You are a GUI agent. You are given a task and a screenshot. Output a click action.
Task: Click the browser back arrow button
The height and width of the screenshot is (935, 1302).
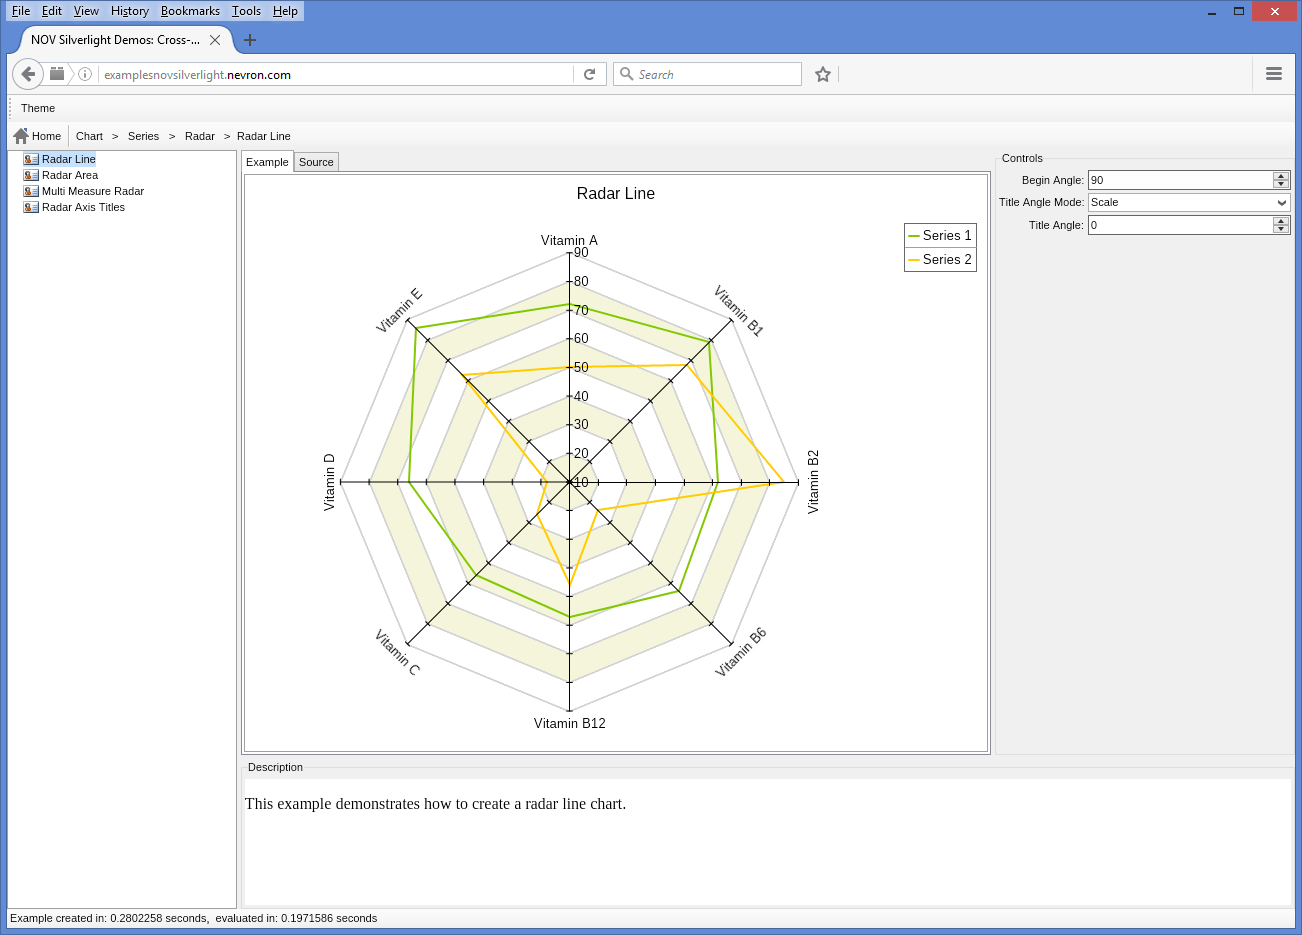(x=28, y=74)
